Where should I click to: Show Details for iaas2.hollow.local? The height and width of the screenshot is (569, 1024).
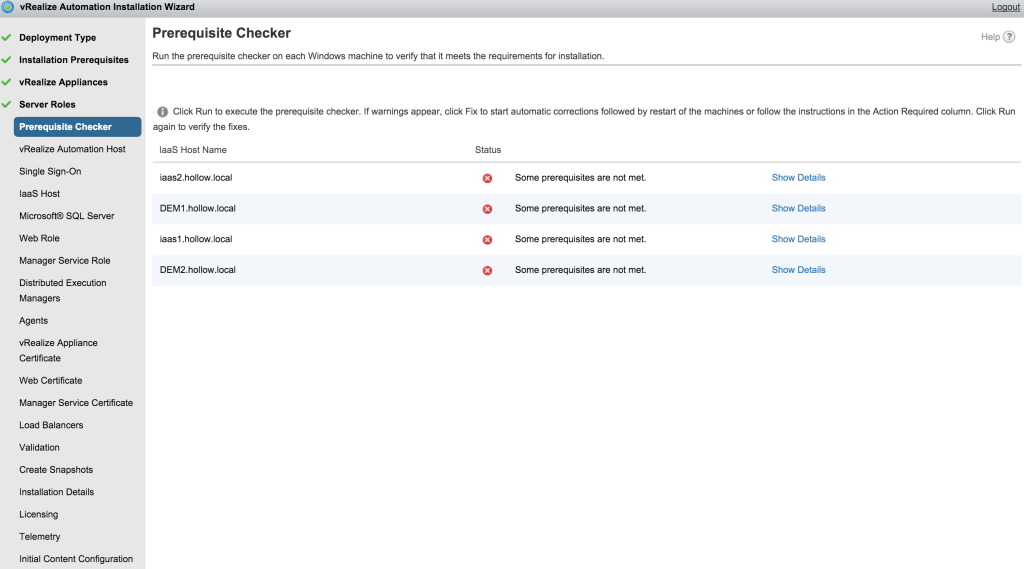pyautogui.click(x=798, y=178)
